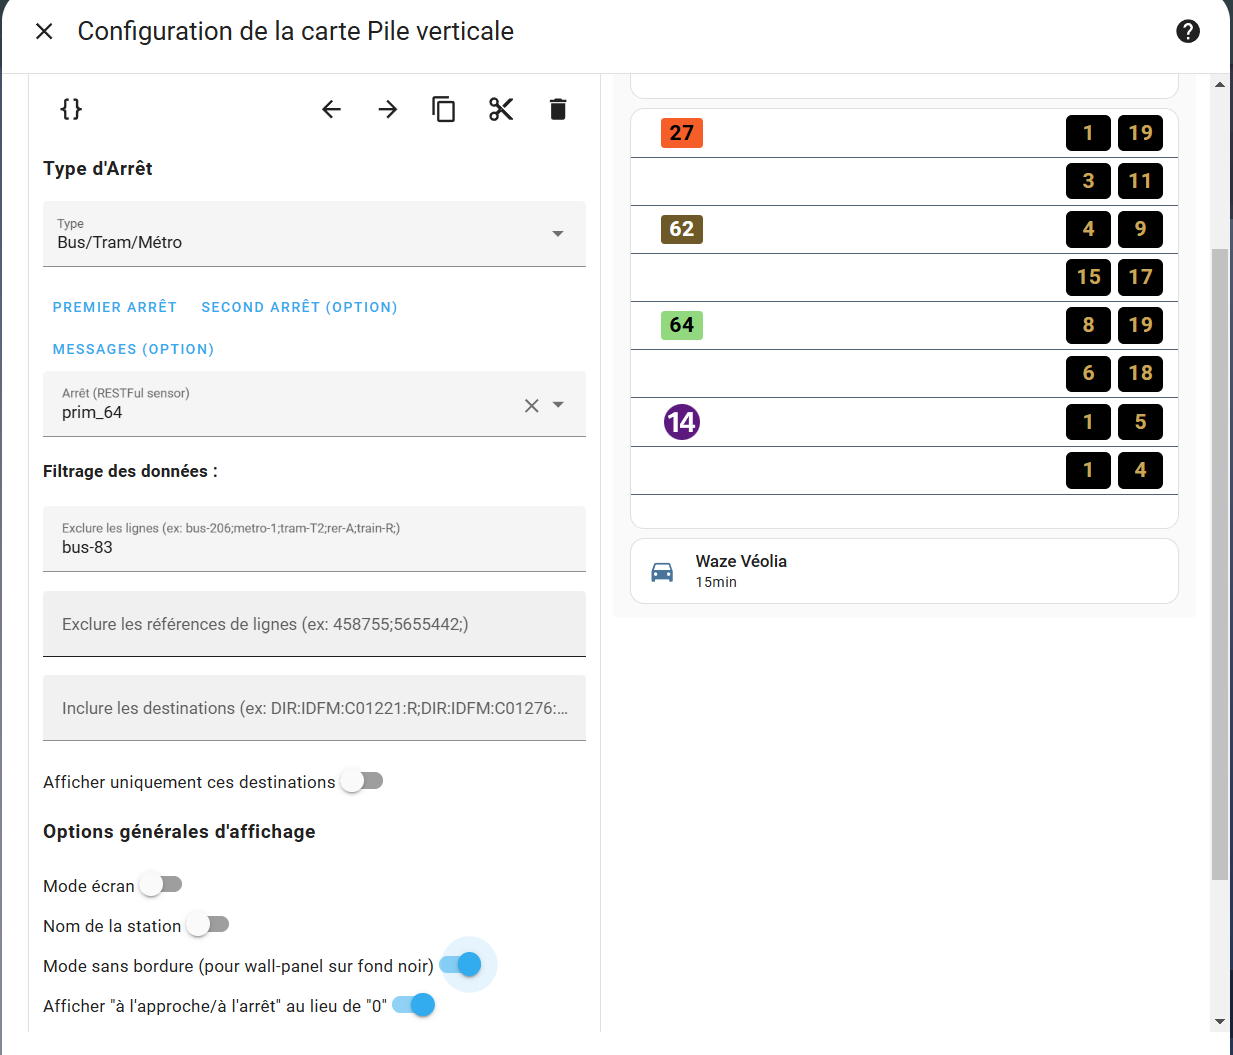Enable 'Afficher uniquement ces destinations' toggle
This screenshot has height=1055, width=1233.
362,781
